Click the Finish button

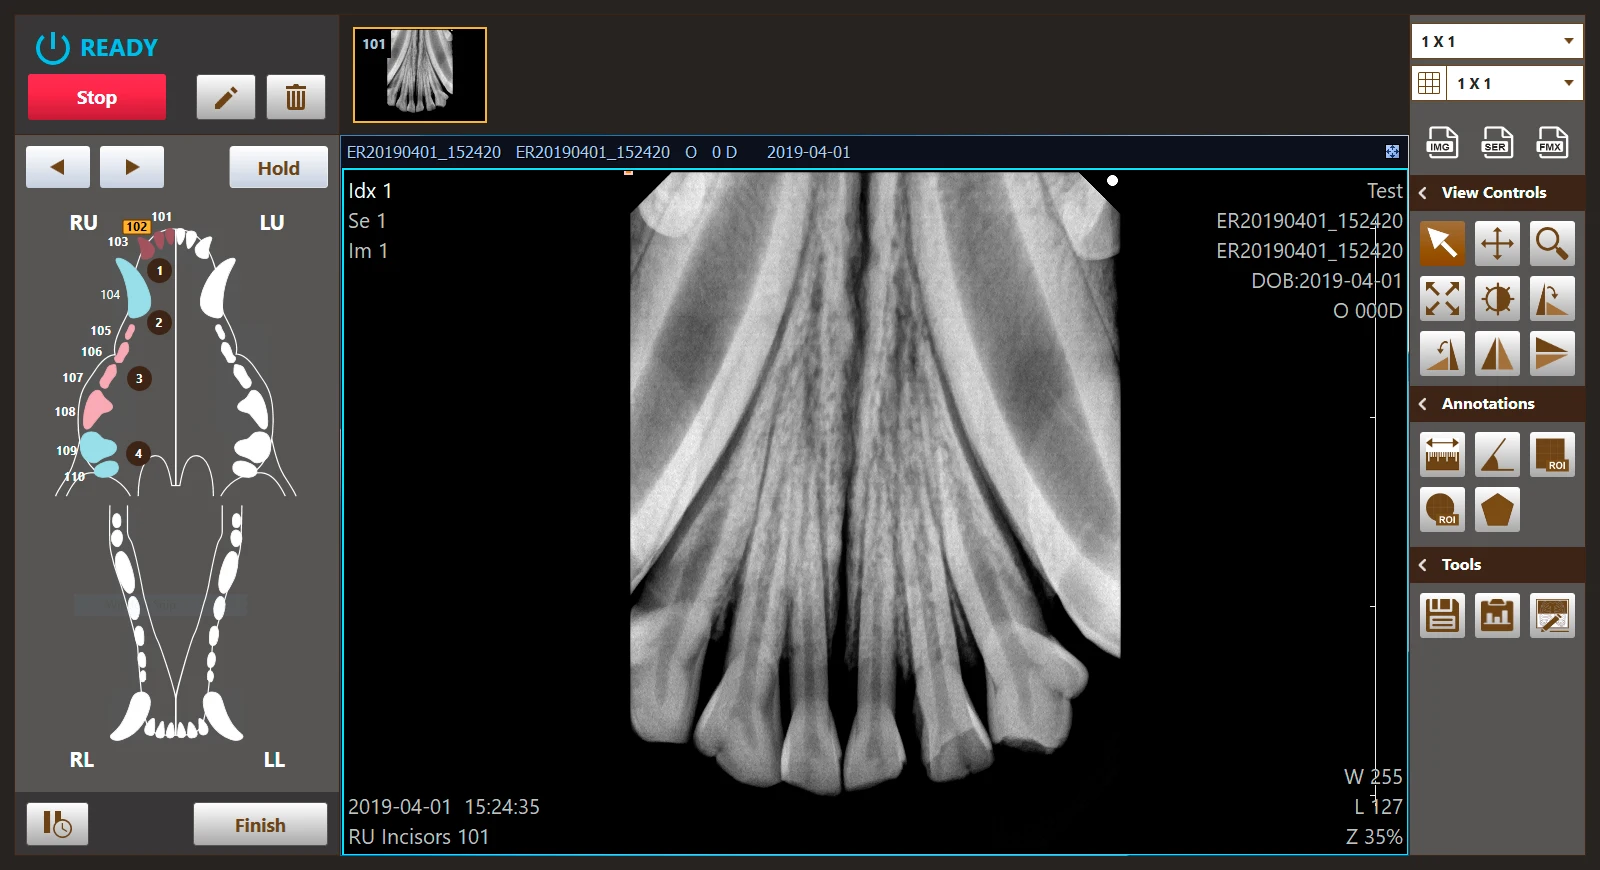coord(260,825)
